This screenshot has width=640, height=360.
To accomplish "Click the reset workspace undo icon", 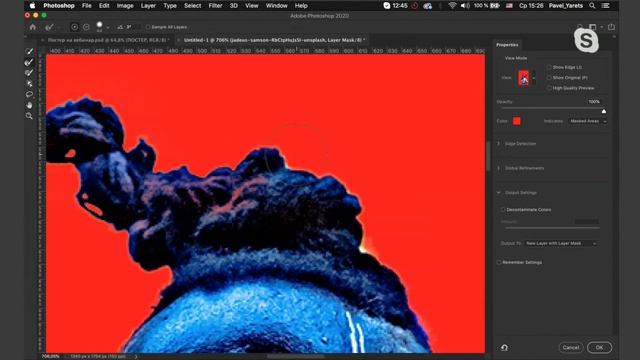I will pyautogui.click(x=504, y=347).
